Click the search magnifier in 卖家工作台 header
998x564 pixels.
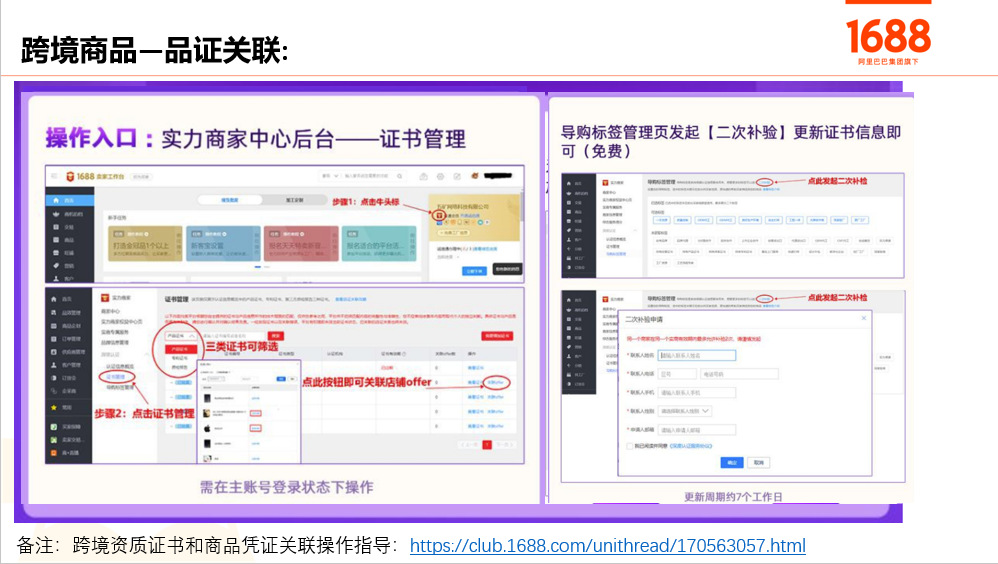(400, 176)
